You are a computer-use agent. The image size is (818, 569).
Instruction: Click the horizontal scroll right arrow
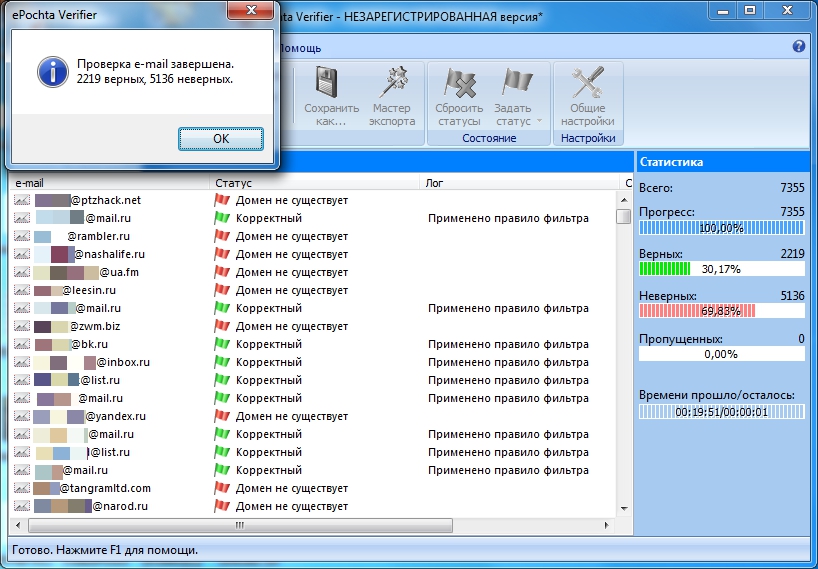point(607,525)
